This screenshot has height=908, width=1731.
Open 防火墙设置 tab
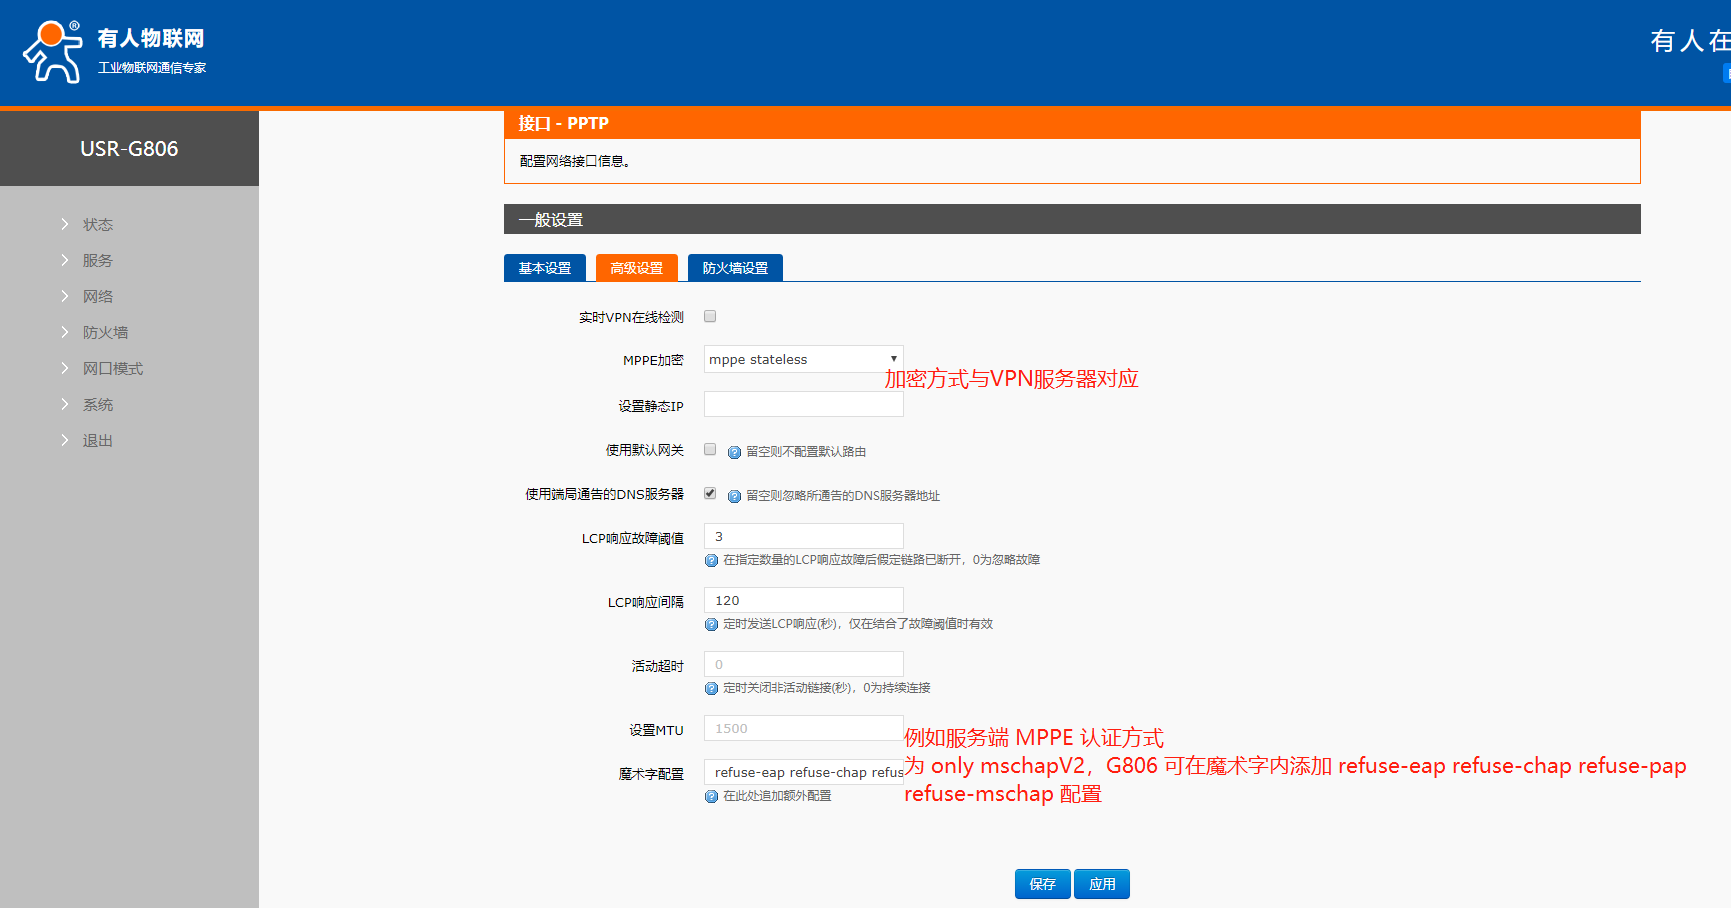tap(735, 268)
